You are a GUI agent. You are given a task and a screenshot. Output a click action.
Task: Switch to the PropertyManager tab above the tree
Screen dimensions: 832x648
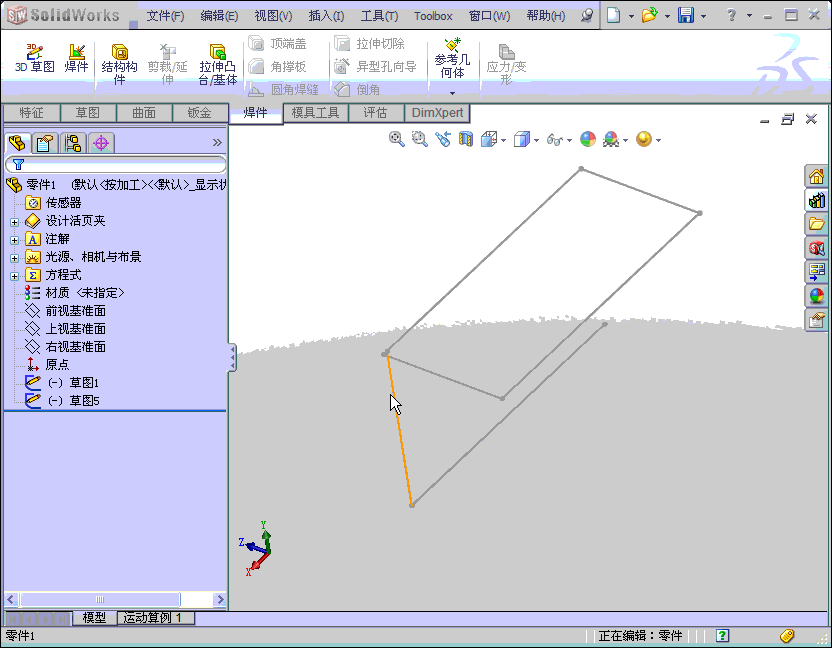pos(42,143)
